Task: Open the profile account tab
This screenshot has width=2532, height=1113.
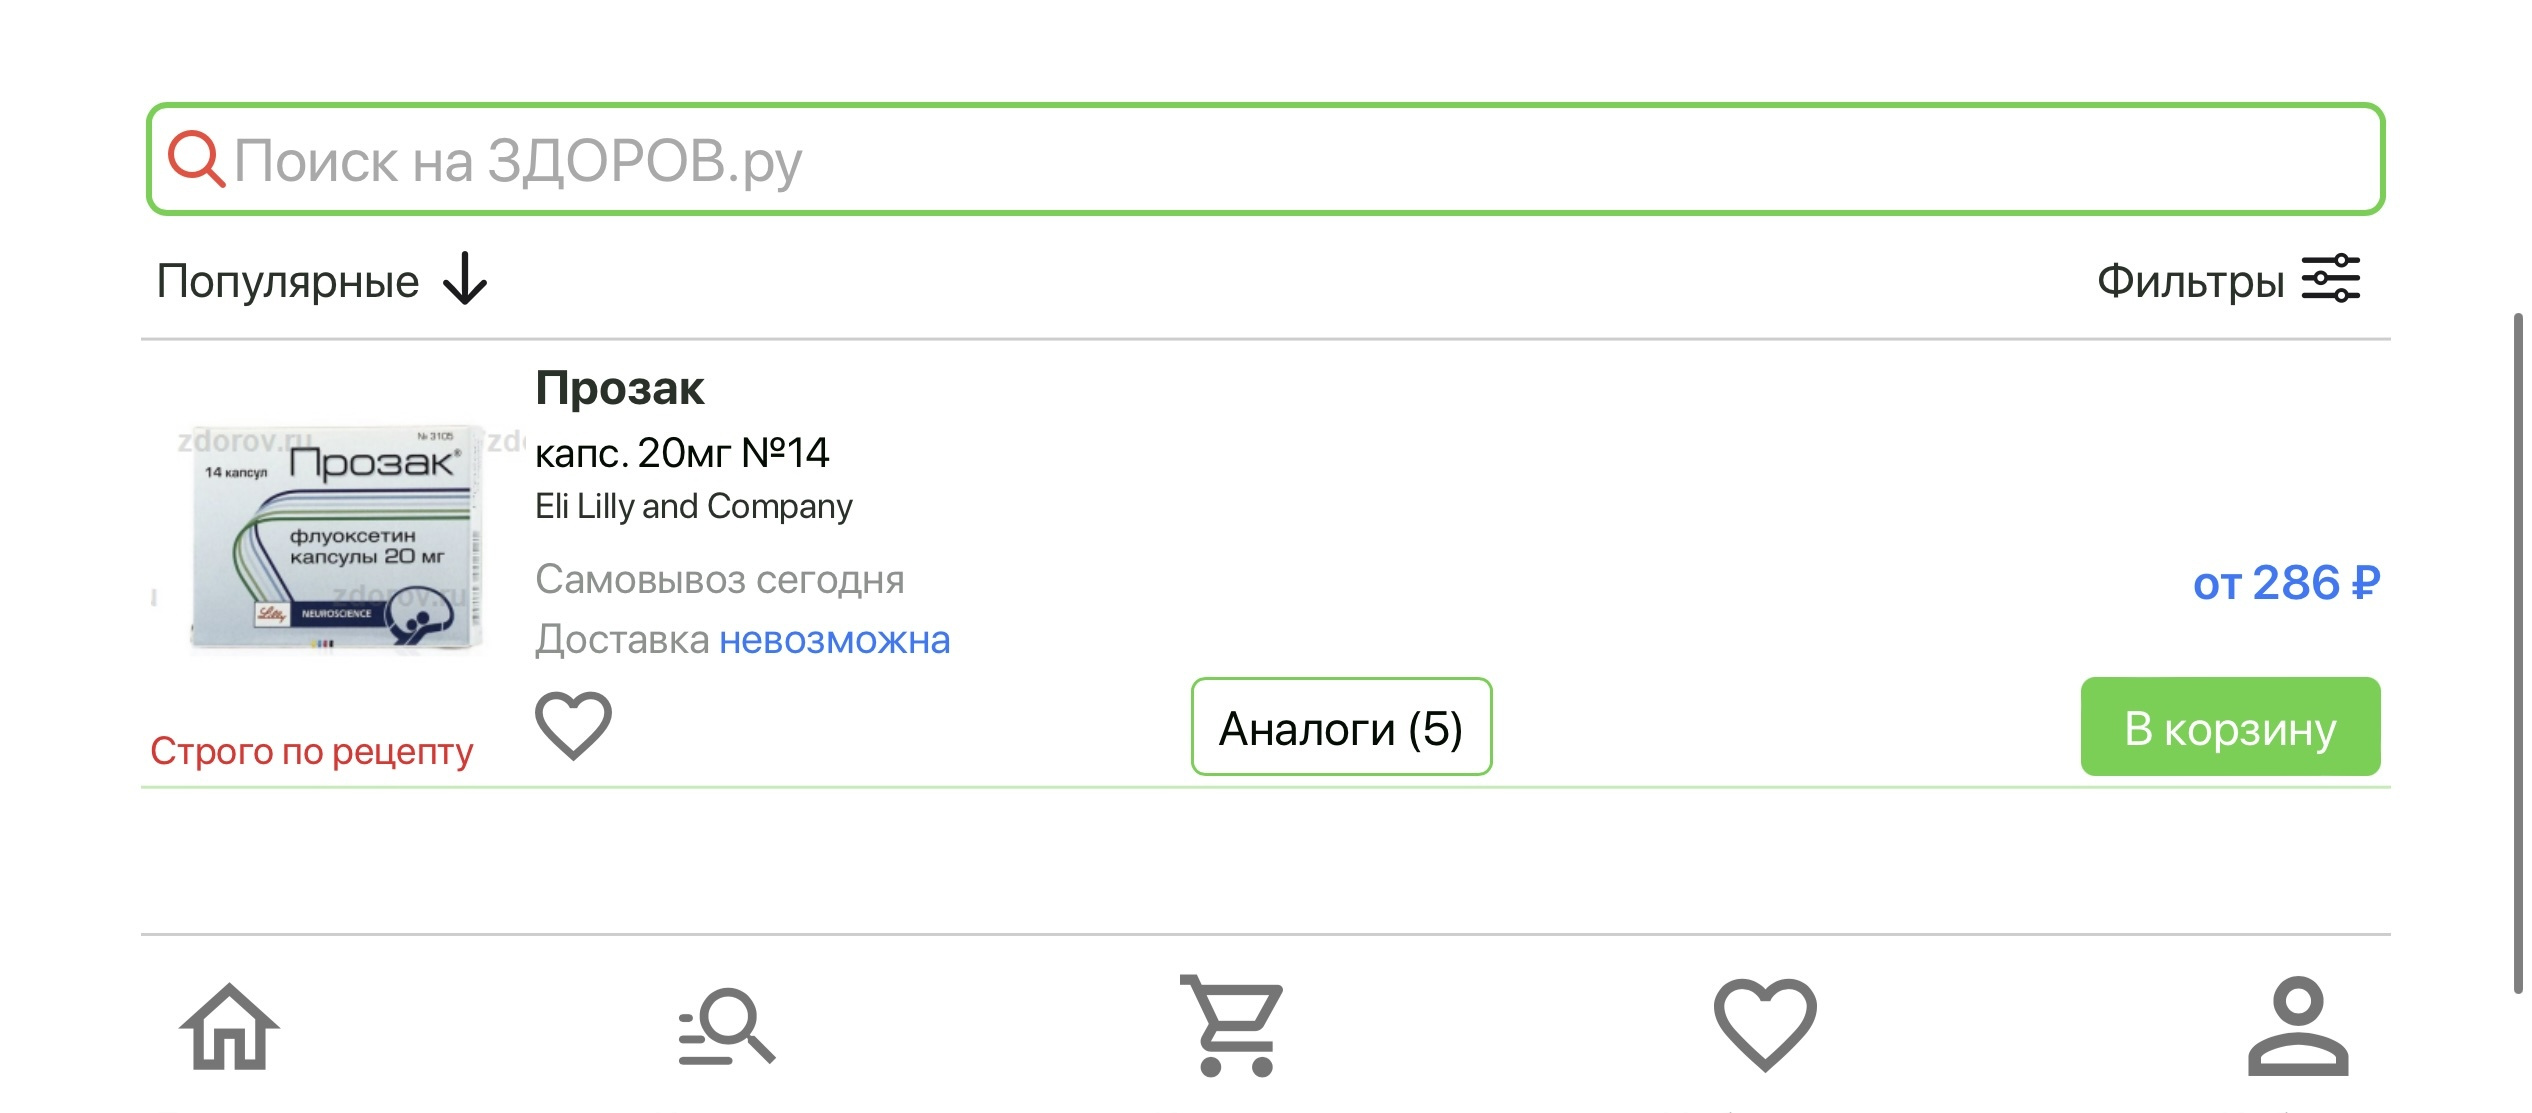Action: [x=2298, y=1026]
